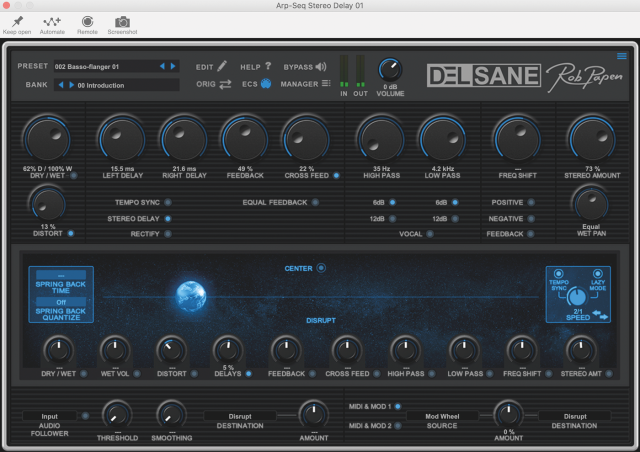The image size is (640, 452).
Task: Click the Keep open pin icon
Action: (x=17, y=21)
